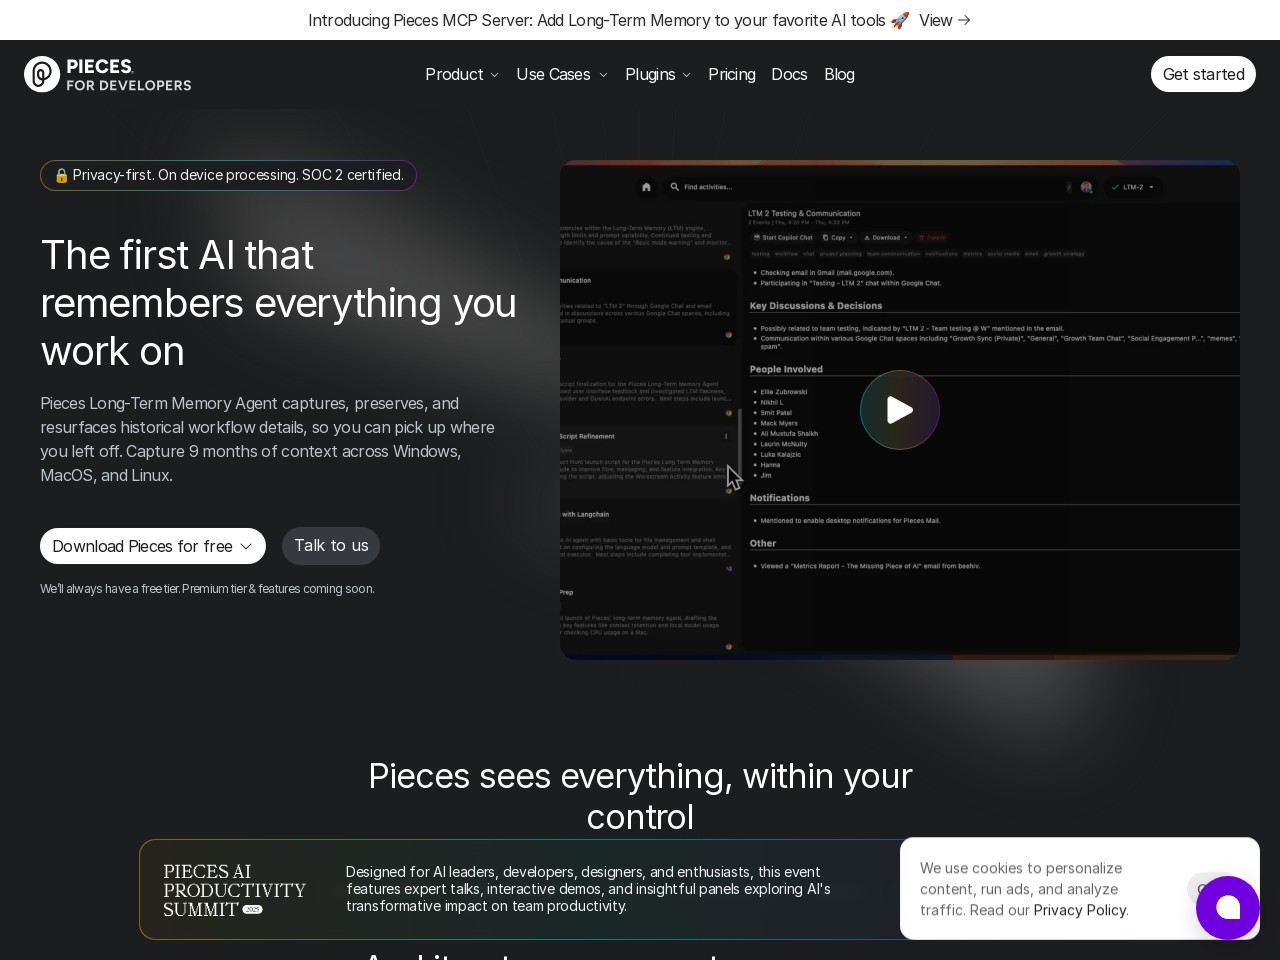The width and height of the screenshot is (1280, 960).
Task: Click the Talk to us button
Action: [x=331, y=546]
